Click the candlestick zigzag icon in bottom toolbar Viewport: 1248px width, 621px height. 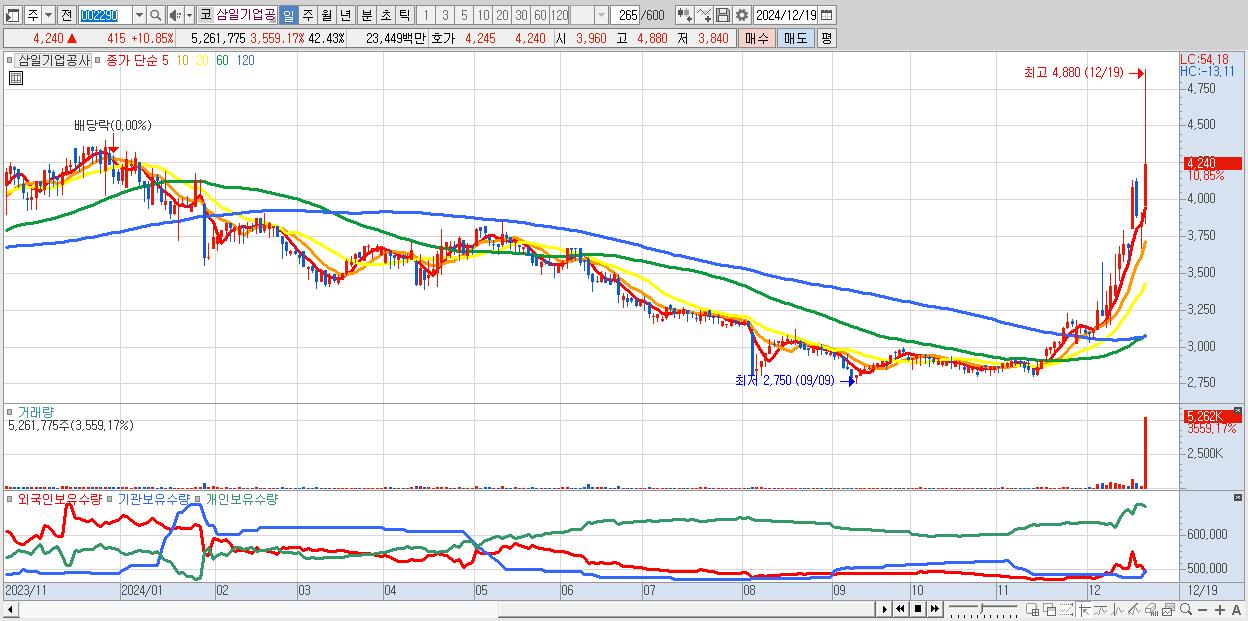coord(1118,609)
